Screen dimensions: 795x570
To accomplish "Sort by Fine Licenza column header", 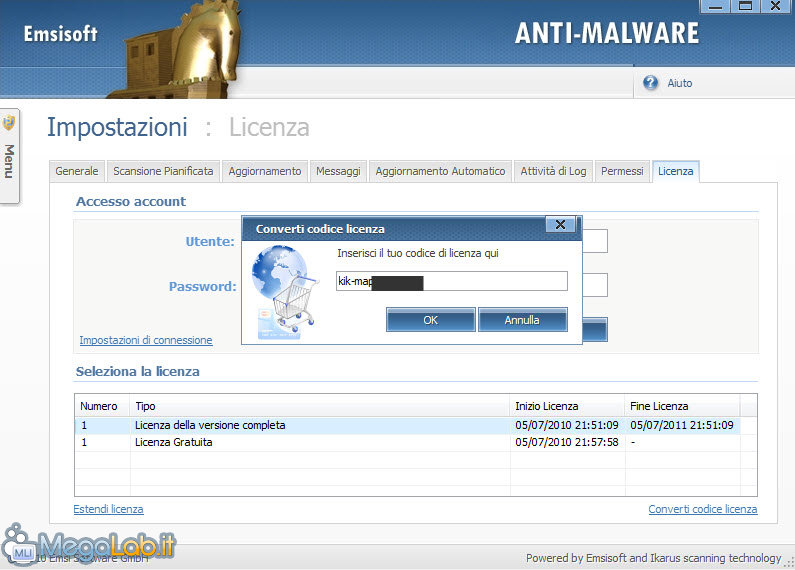I will pyautogui.click(x=682, y=406).
